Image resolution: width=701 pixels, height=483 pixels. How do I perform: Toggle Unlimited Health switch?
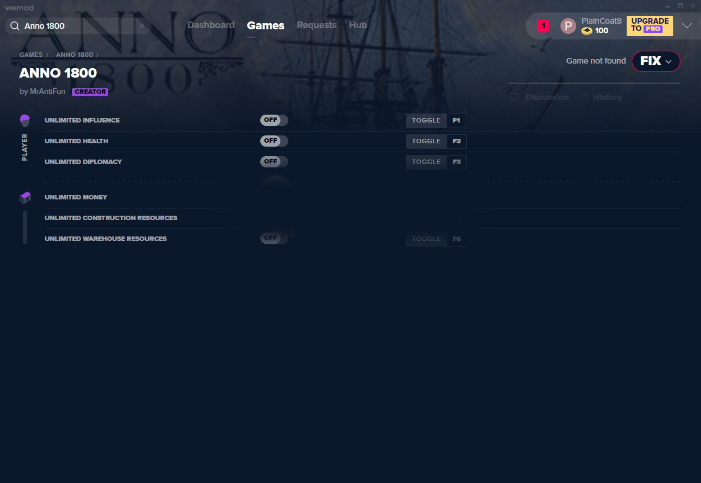pos(274,141)
